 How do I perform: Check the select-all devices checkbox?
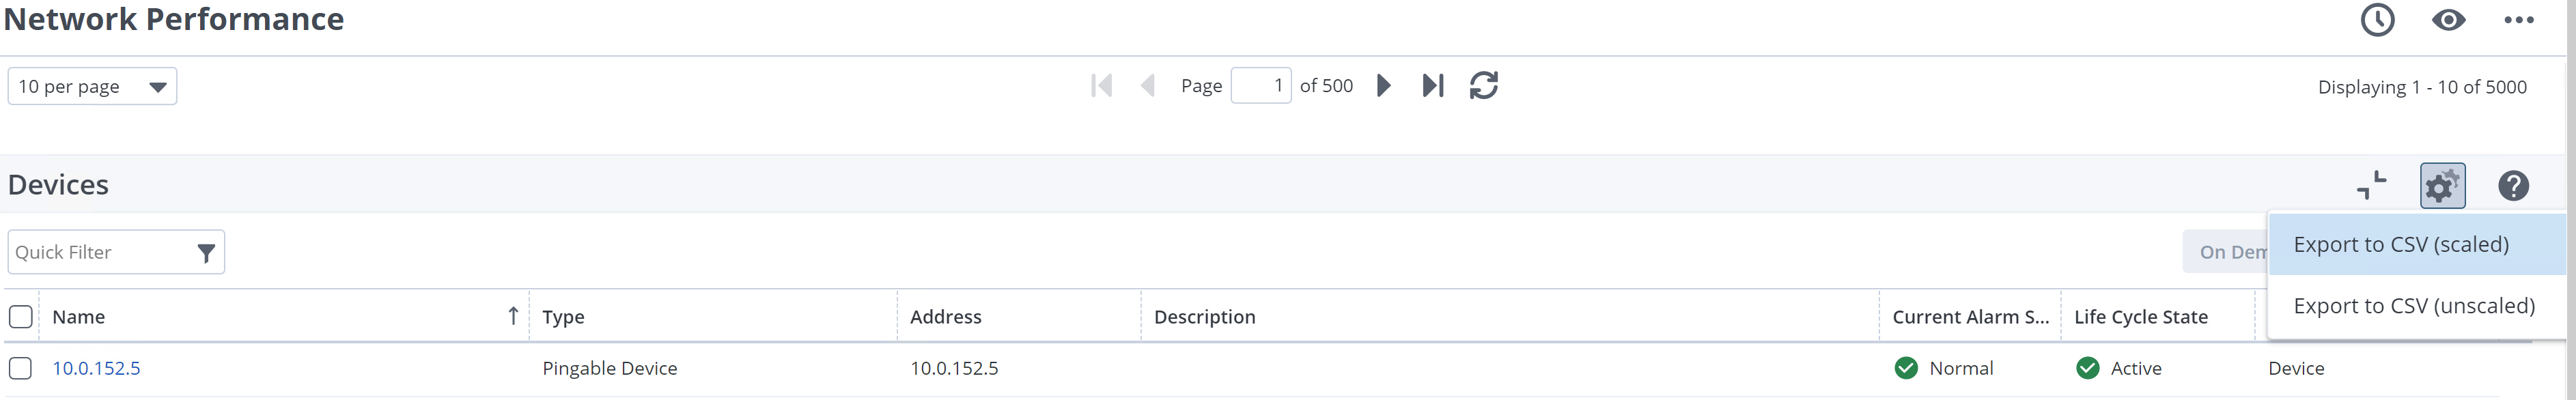click(20, 317)
